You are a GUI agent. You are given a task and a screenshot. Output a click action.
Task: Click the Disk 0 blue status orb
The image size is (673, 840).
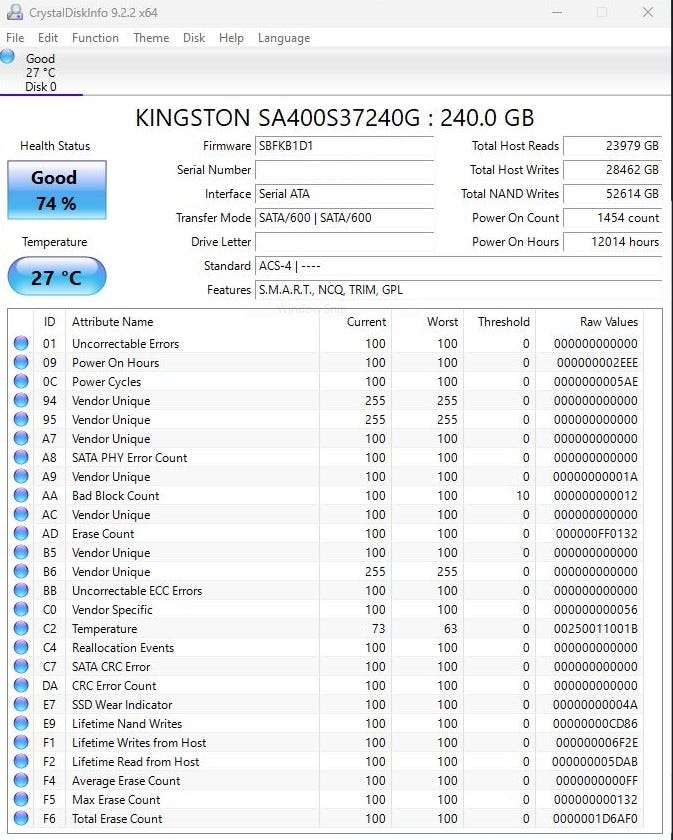coord(8,56)
